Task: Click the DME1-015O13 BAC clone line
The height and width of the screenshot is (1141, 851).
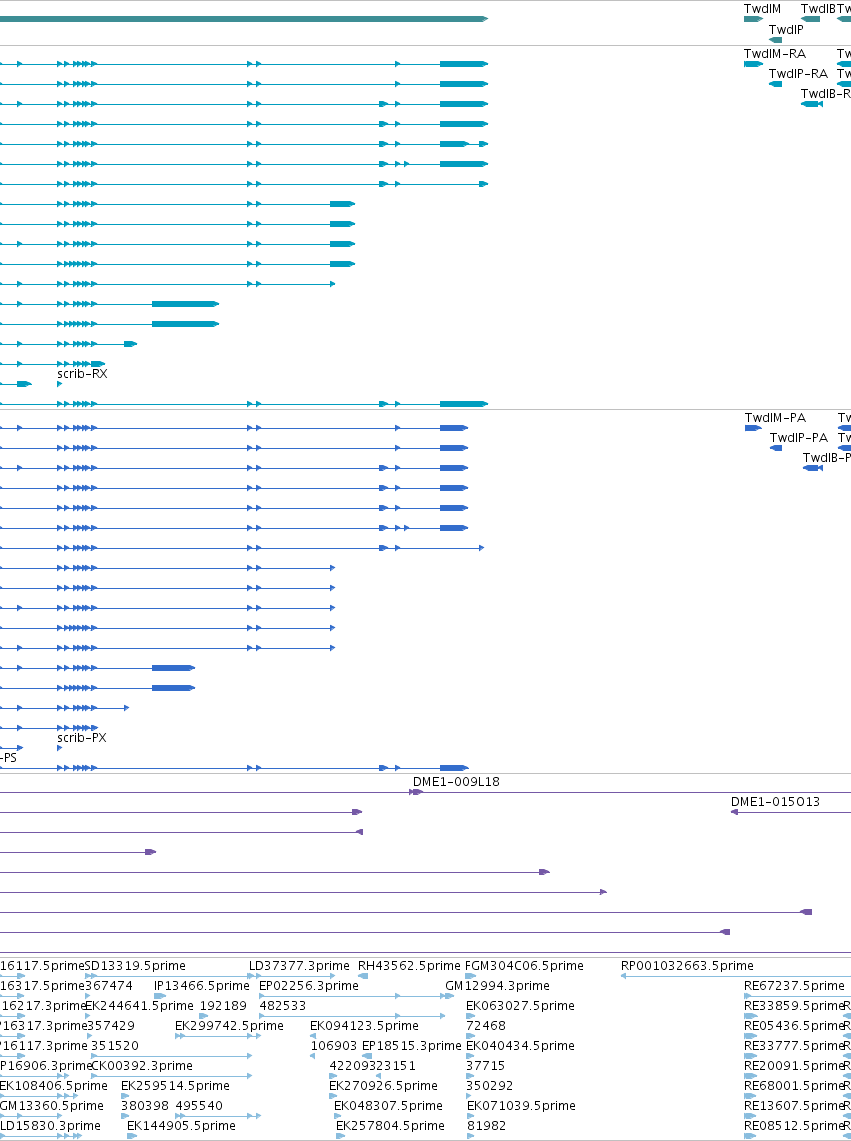Action: [791, 812]
